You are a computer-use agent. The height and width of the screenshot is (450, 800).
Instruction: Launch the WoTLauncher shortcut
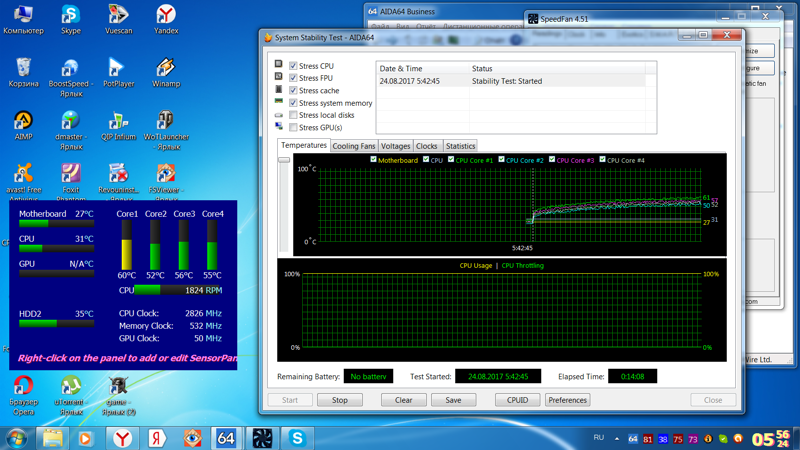(166, 131)
